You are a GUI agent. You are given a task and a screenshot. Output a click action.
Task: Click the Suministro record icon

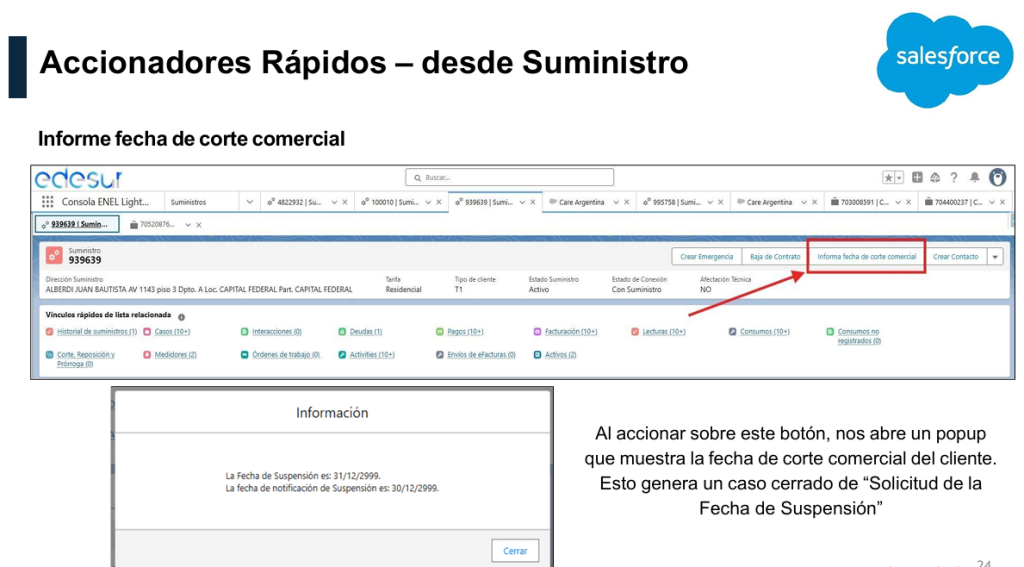(54, 256)
